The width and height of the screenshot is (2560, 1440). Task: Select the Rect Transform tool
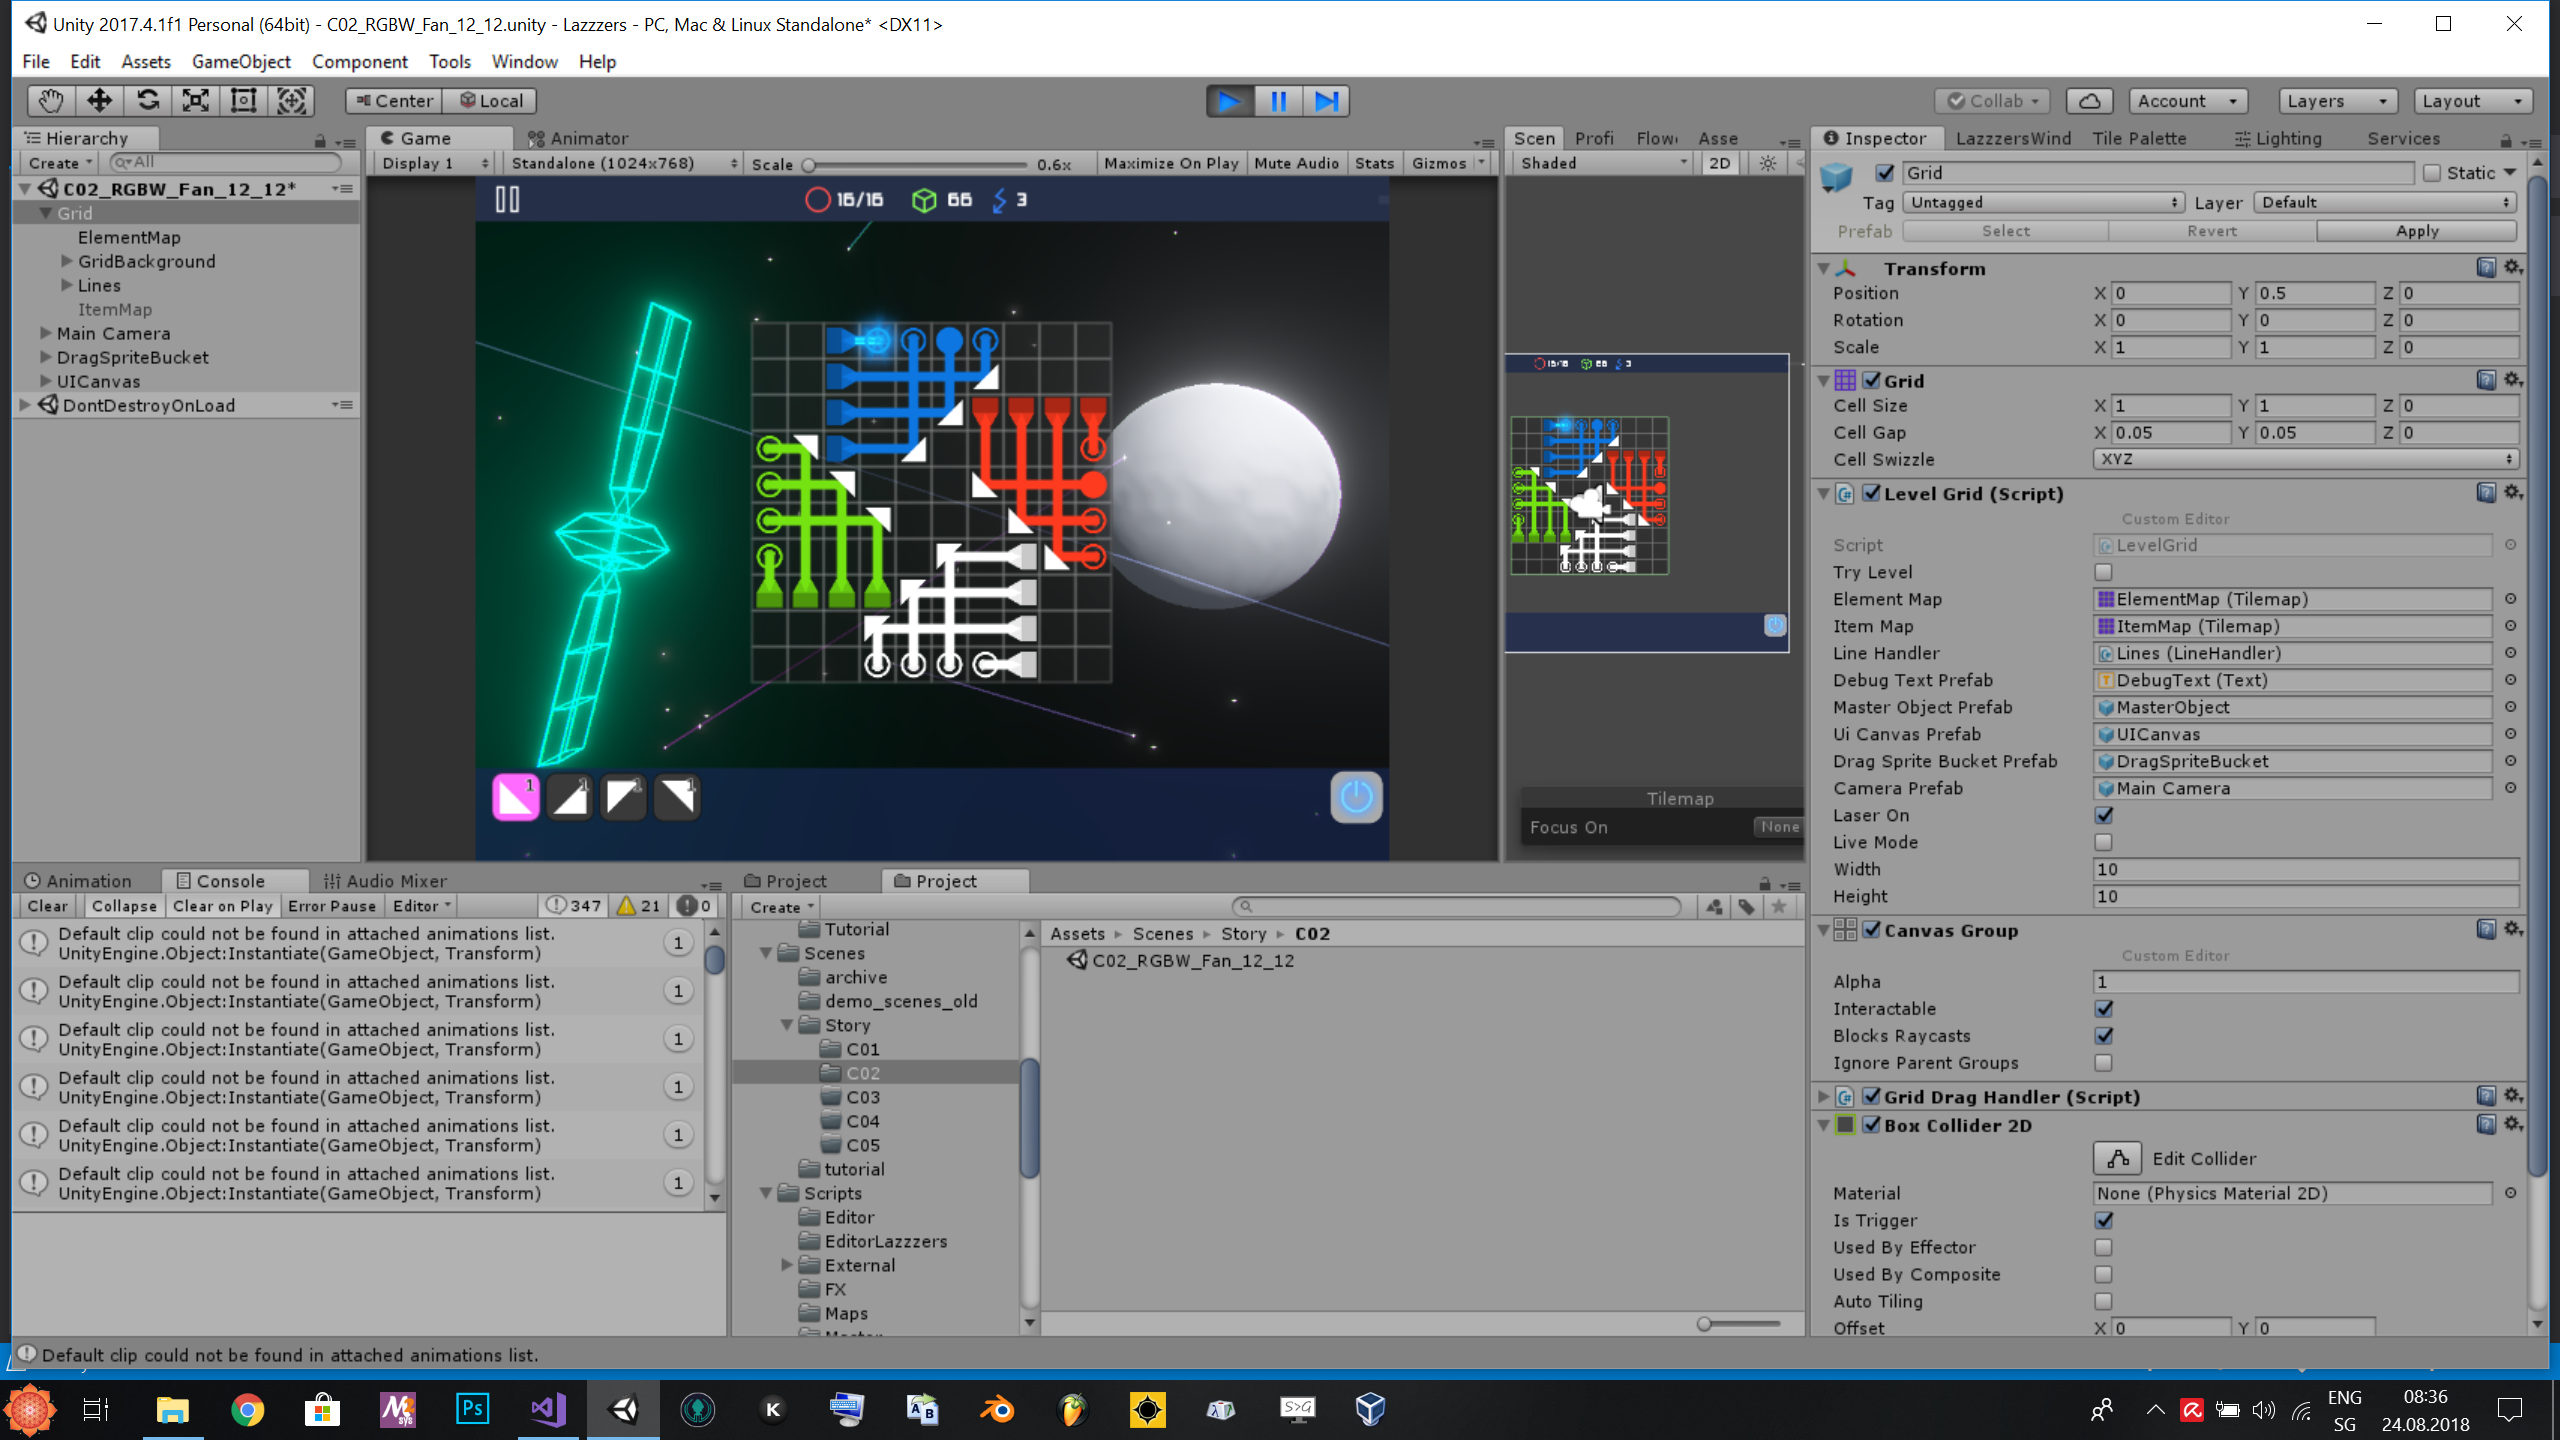(244, 100)
